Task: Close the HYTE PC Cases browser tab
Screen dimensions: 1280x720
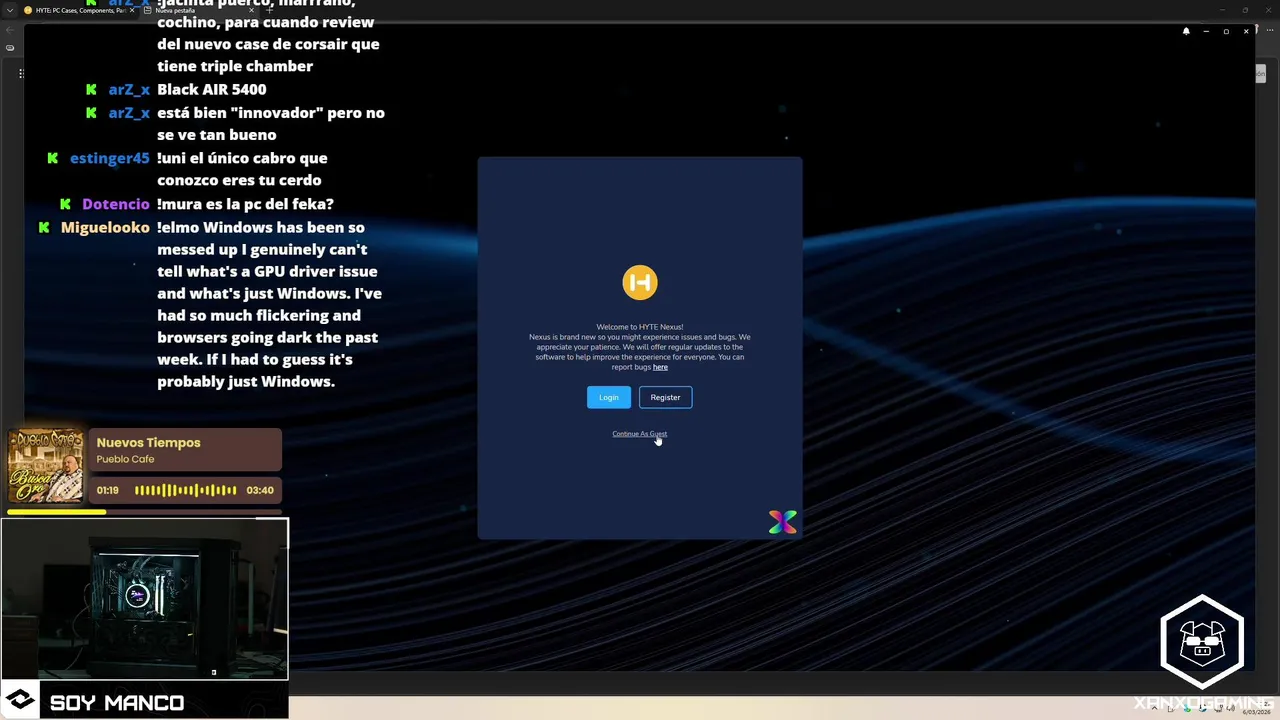Action: [x=132, y=10]
